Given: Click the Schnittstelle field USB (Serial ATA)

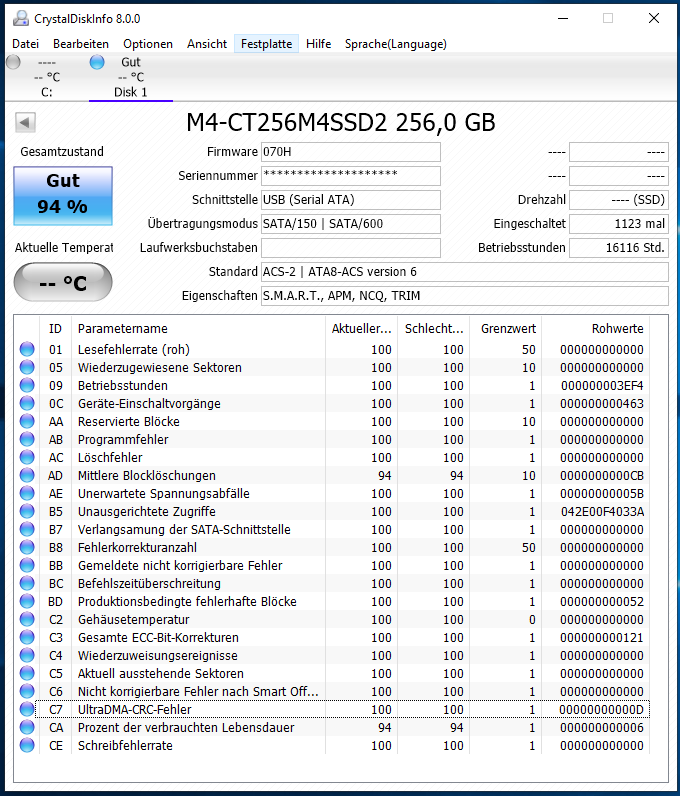Looking at the screenshot, I should coord(350,200).
